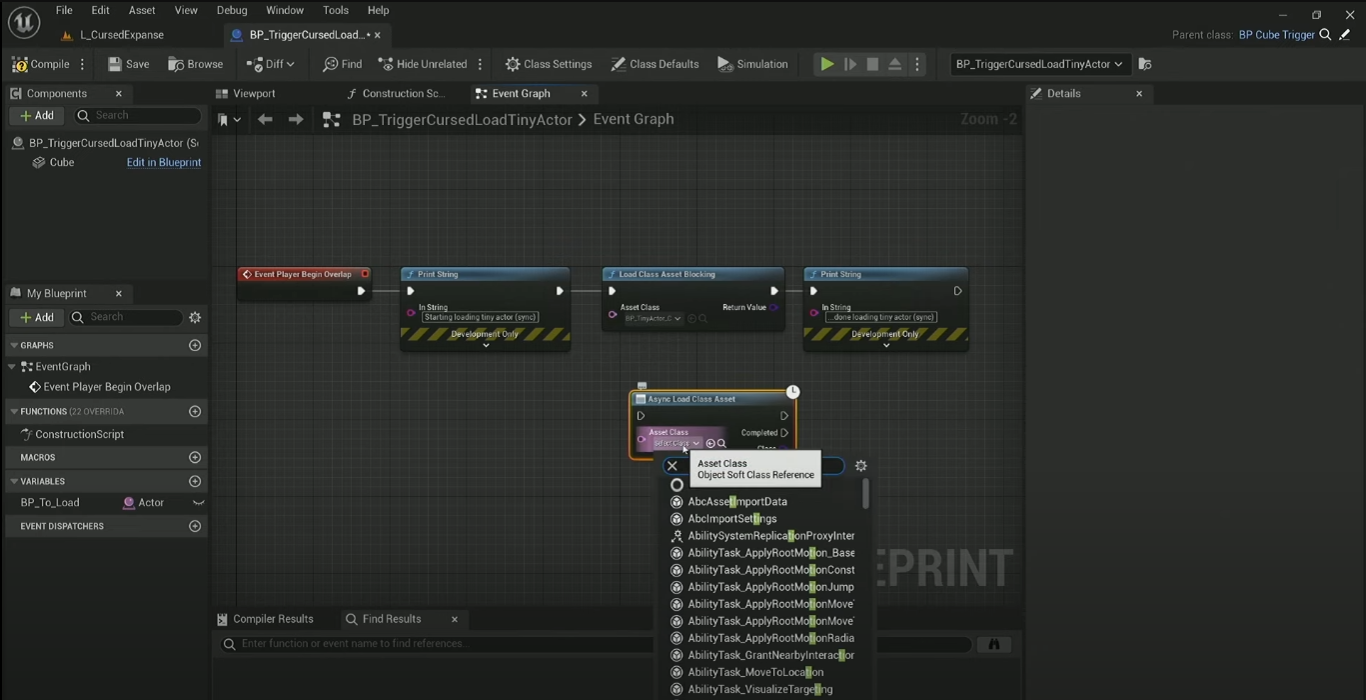
Task: Open Select Class dropdown on Async node
Action: pos(676,443)
